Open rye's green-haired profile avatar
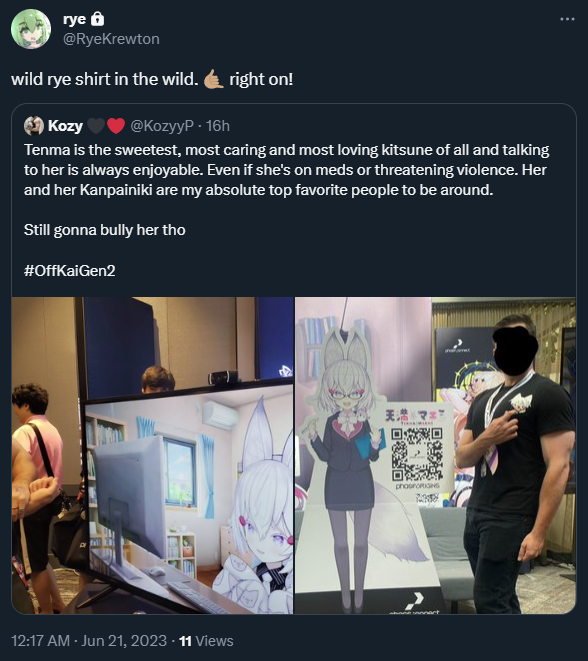Viewport: 588px width, 661px height. pos(31,29)
